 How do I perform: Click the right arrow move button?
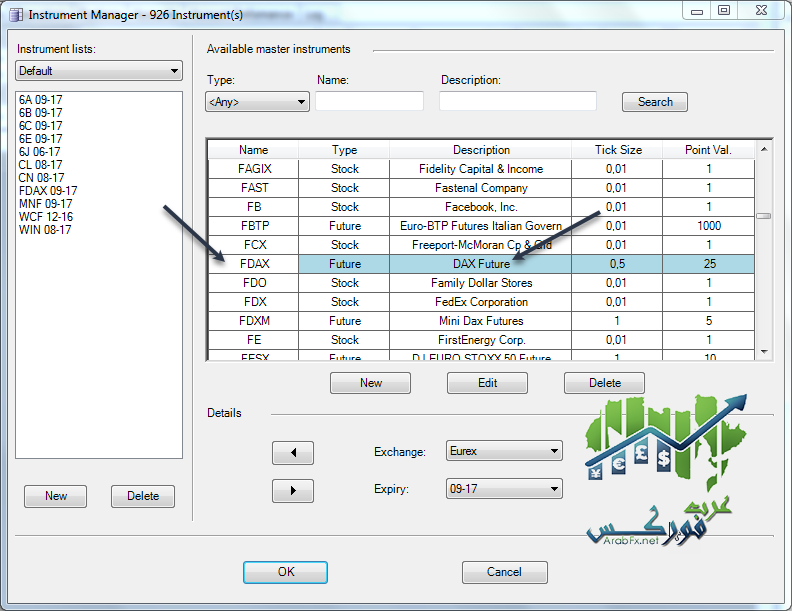[x=293, y=490]
